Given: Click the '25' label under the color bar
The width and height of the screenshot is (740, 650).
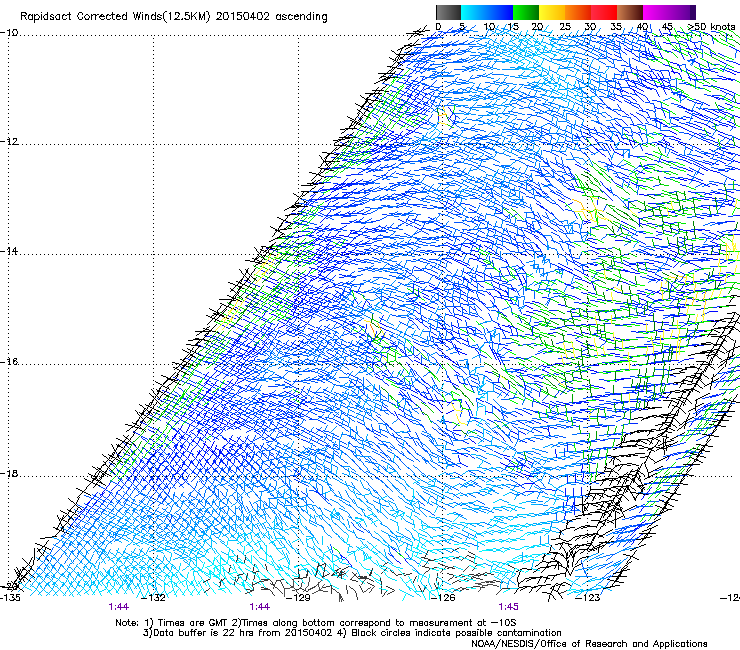Looking at the screenshot, I should point(564,27).
